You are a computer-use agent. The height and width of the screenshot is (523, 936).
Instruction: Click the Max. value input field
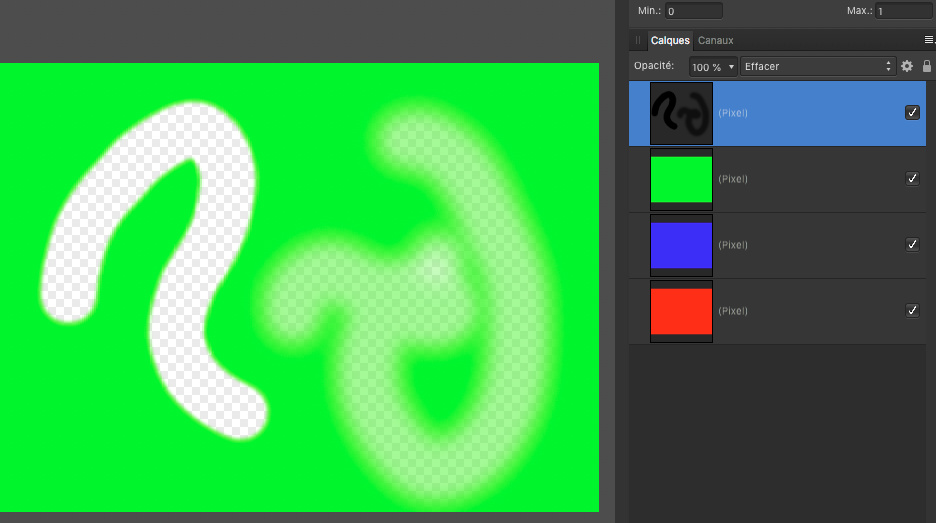(903, 11)
